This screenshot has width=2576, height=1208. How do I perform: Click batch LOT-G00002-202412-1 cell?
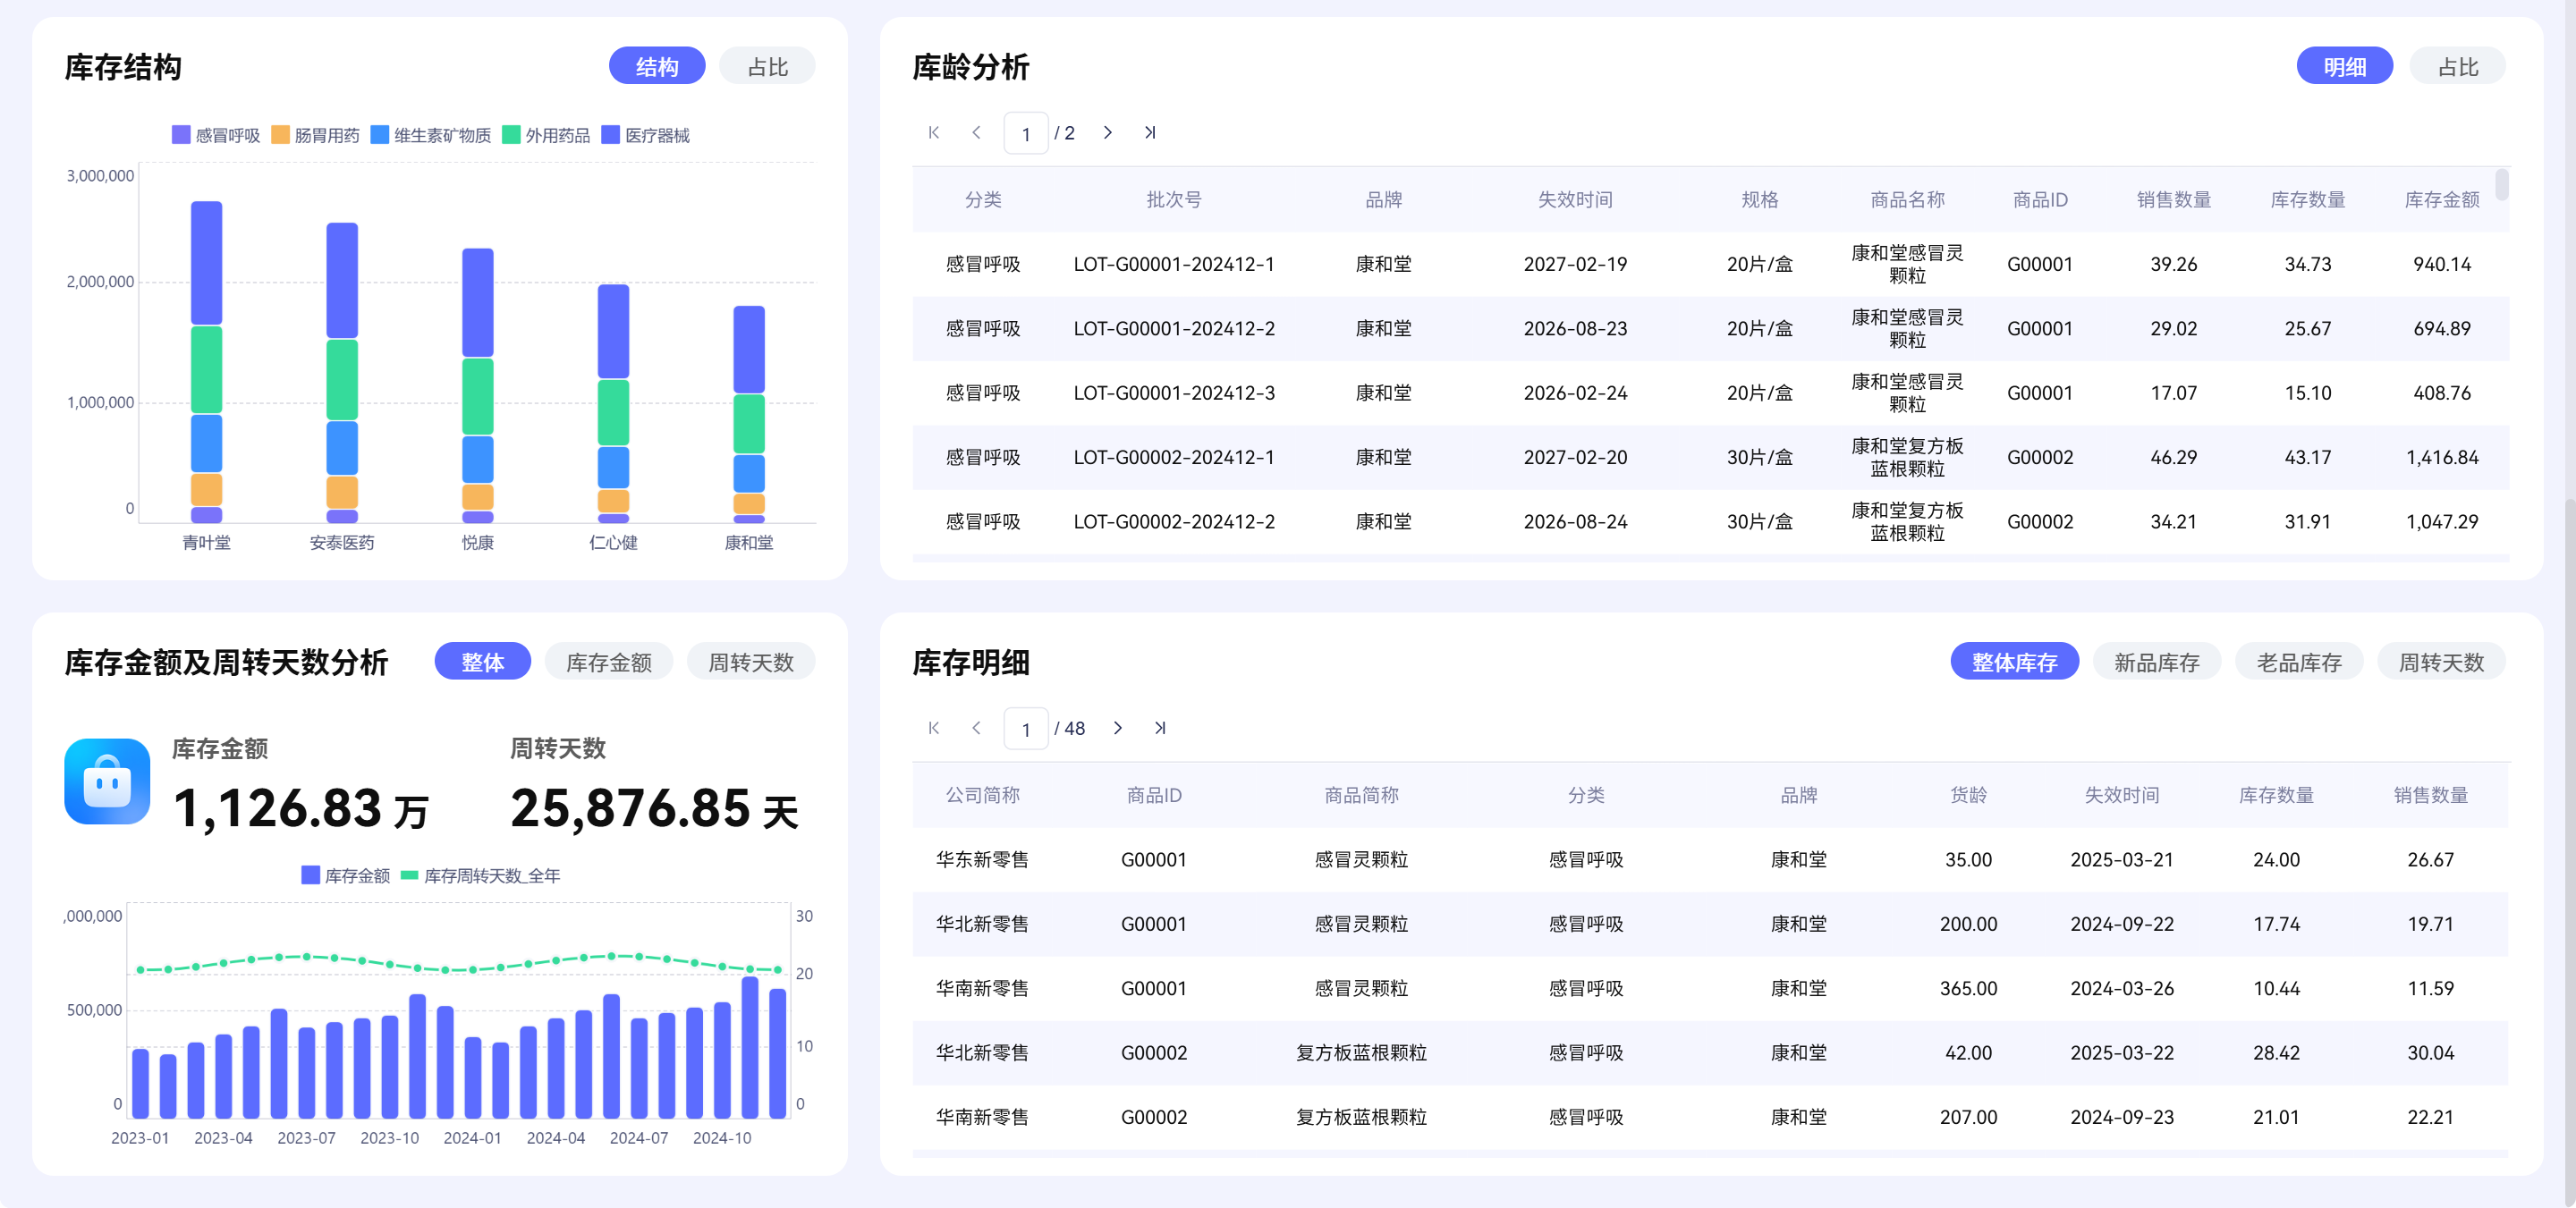tap(1174, 457)
